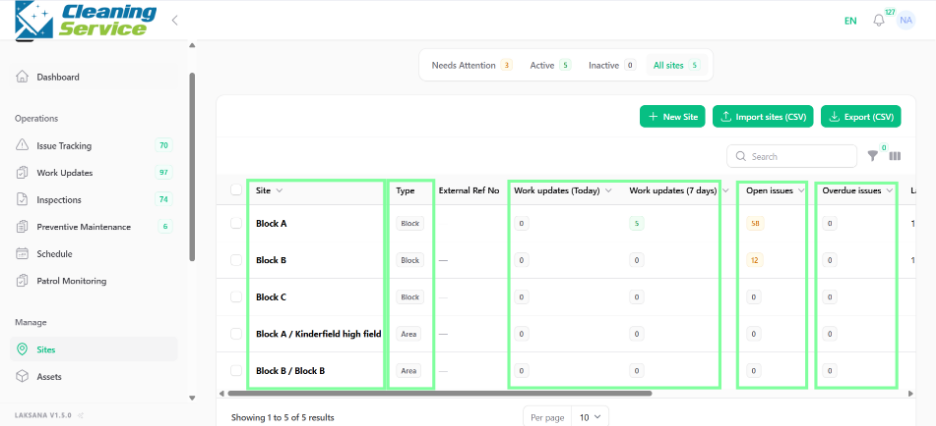Image resolution: width=936 pixels, height=426 pixels.
Task: Click the Manage section heading
Action: click(30, 322)
